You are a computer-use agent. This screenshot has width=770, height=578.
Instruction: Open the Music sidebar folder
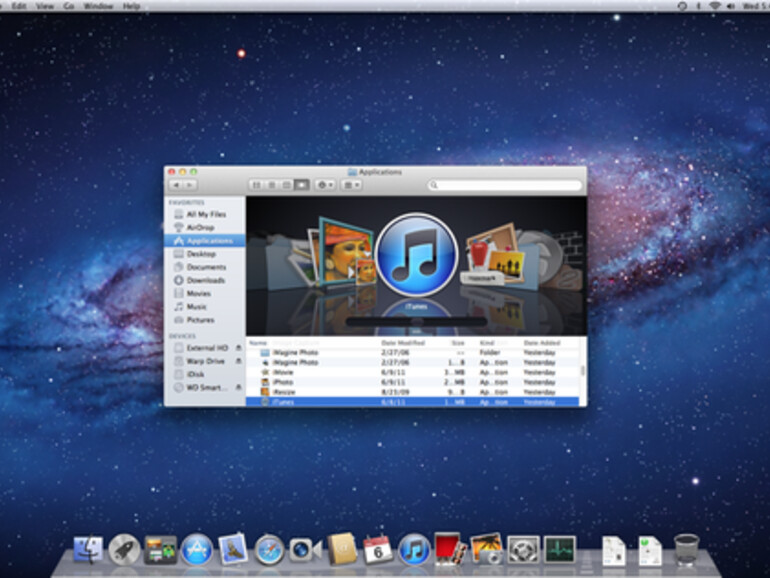pyautogui.click(x=205, y=307)
